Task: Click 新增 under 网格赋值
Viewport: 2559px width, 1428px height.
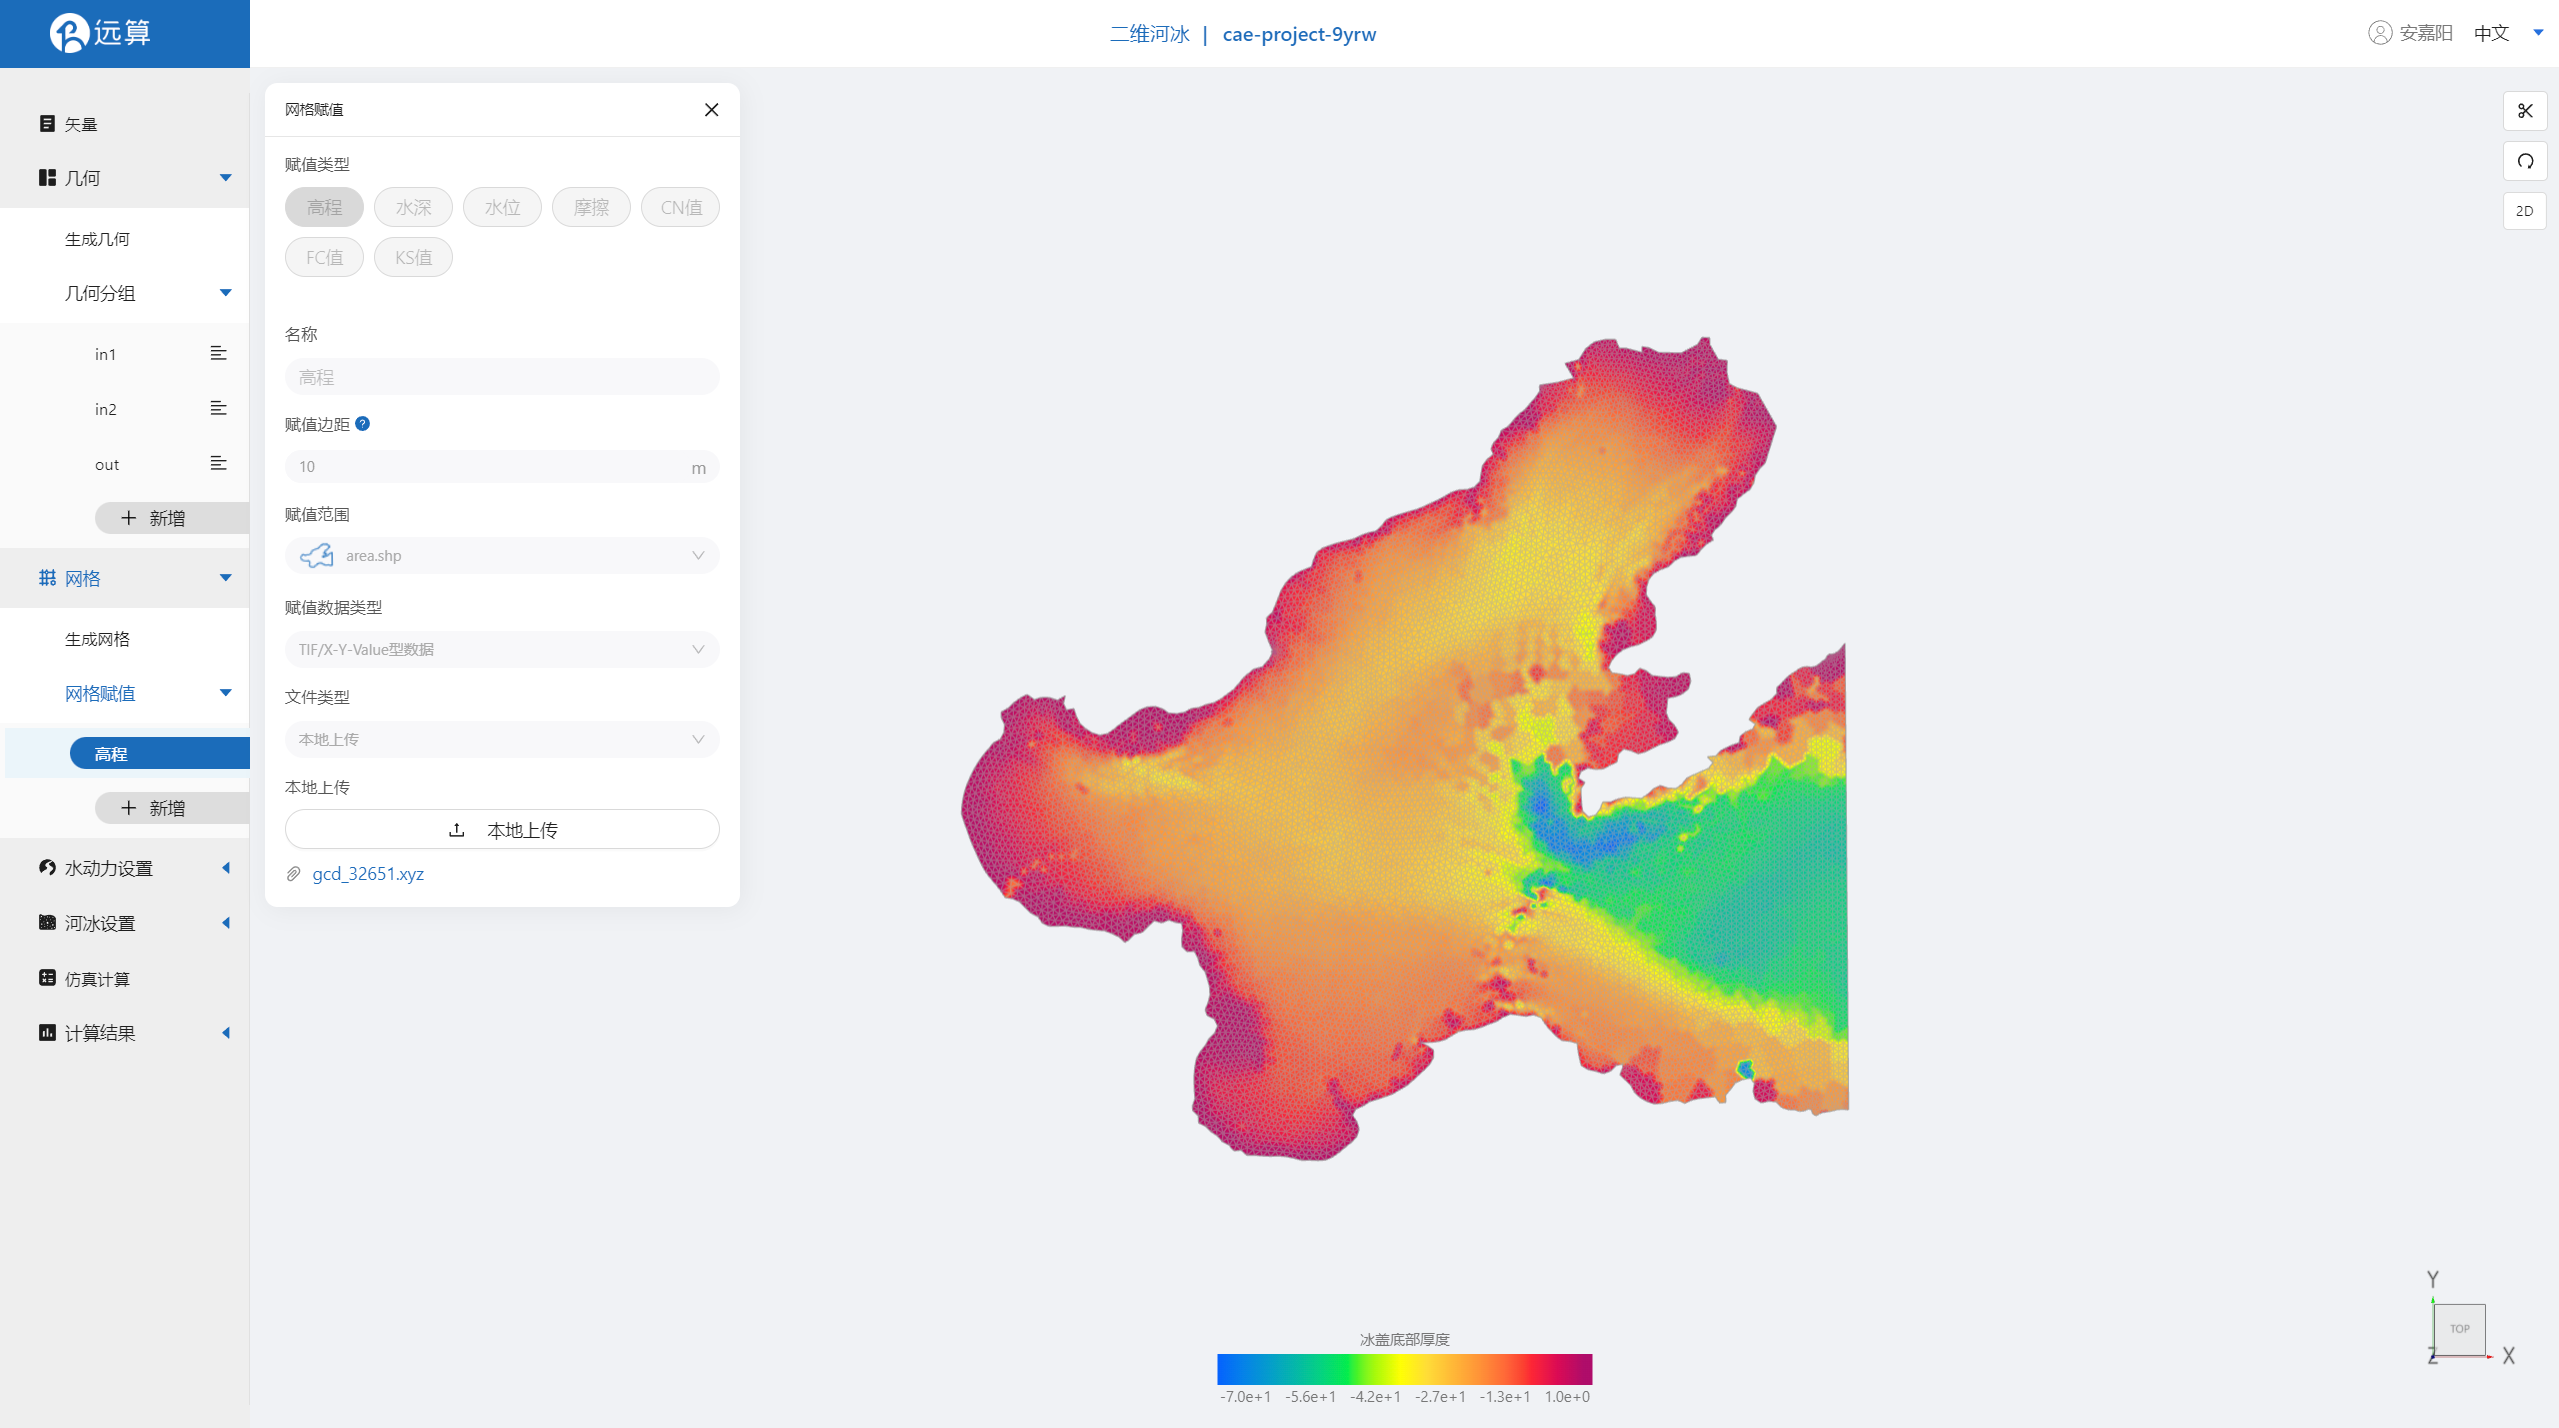Action: (x=172, y=808)
